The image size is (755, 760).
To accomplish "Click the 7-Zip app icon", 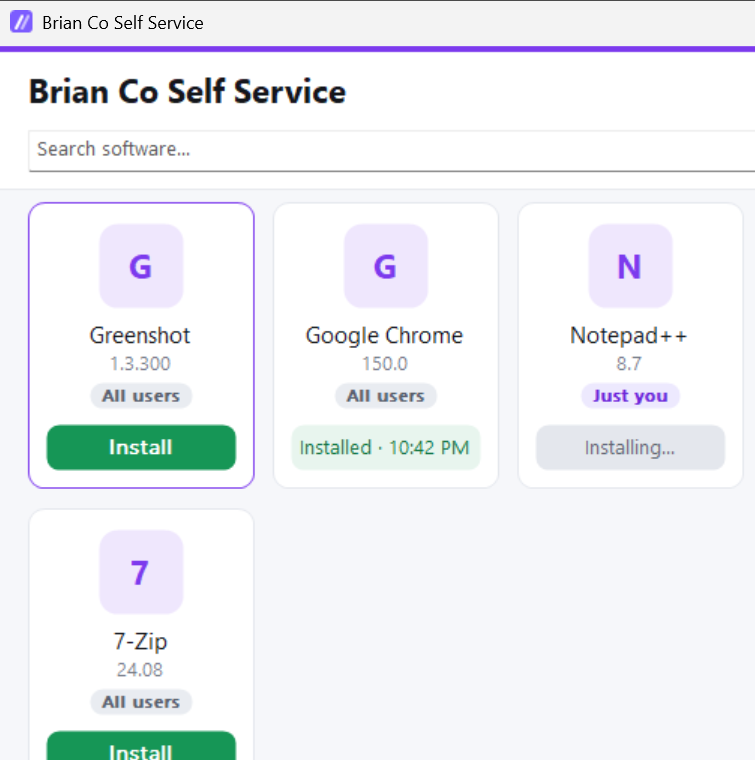I will pyautogui.click(x=141, y=572).
